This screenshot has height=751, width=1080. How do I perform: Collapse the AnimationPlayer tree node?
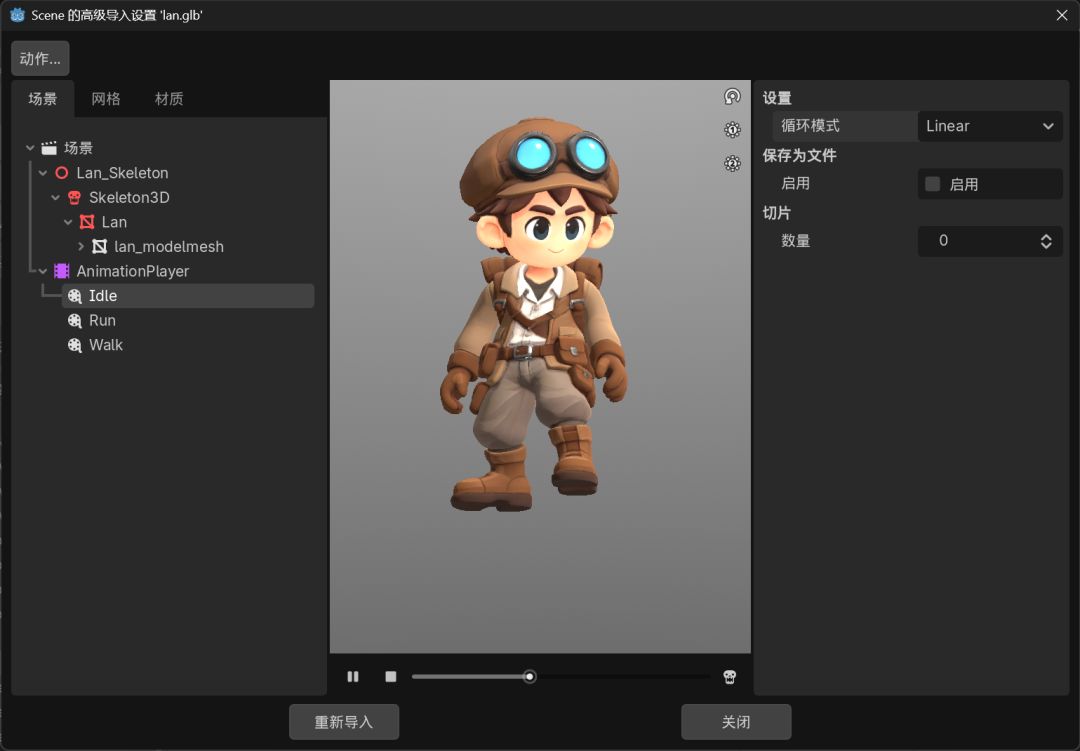point(43,271)
